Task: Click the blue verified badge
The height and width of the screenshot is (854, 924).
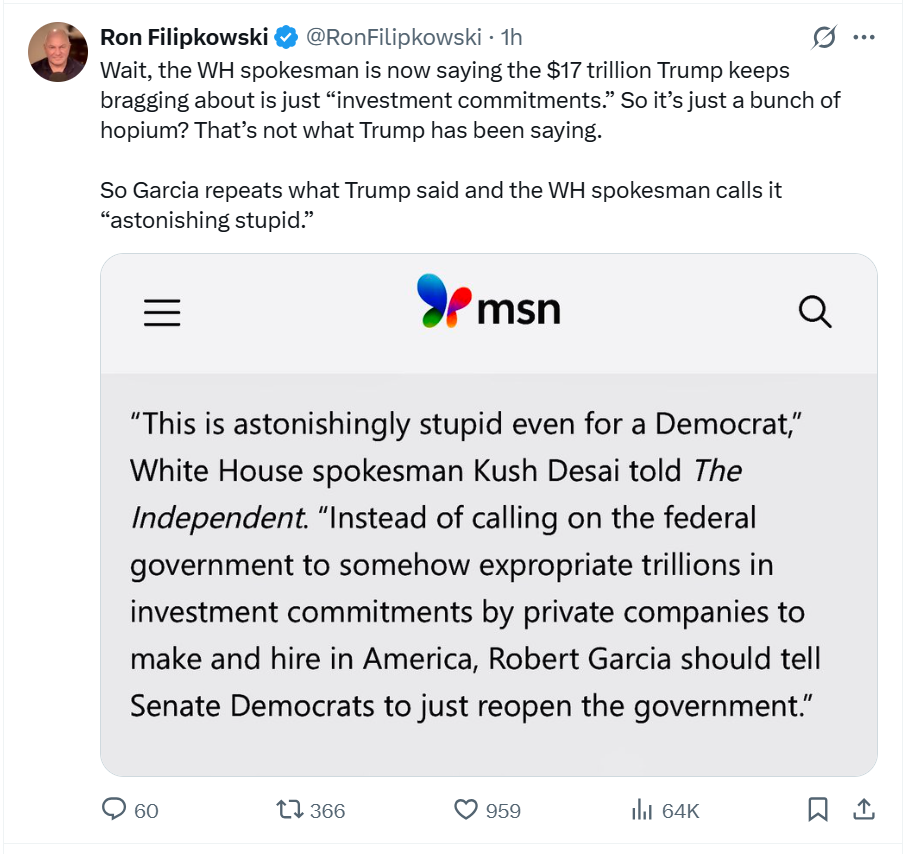Action: [286, 38]
